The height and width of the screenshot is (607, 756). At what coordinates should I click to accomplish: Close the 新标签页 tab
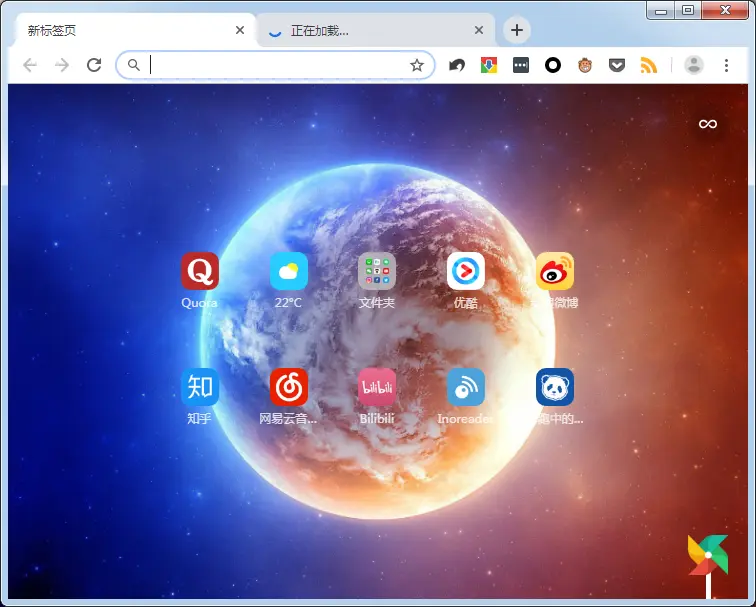tap(240, 30)
